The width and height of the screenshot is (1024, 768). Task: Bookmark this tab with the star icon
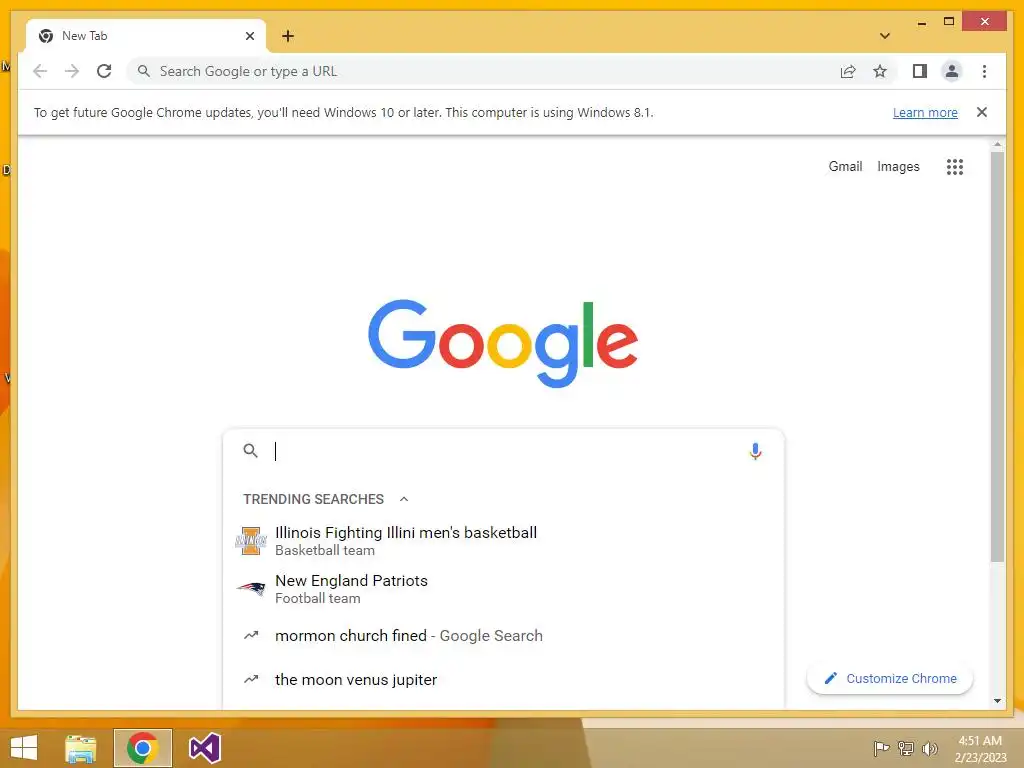click(x=880, y=71)
